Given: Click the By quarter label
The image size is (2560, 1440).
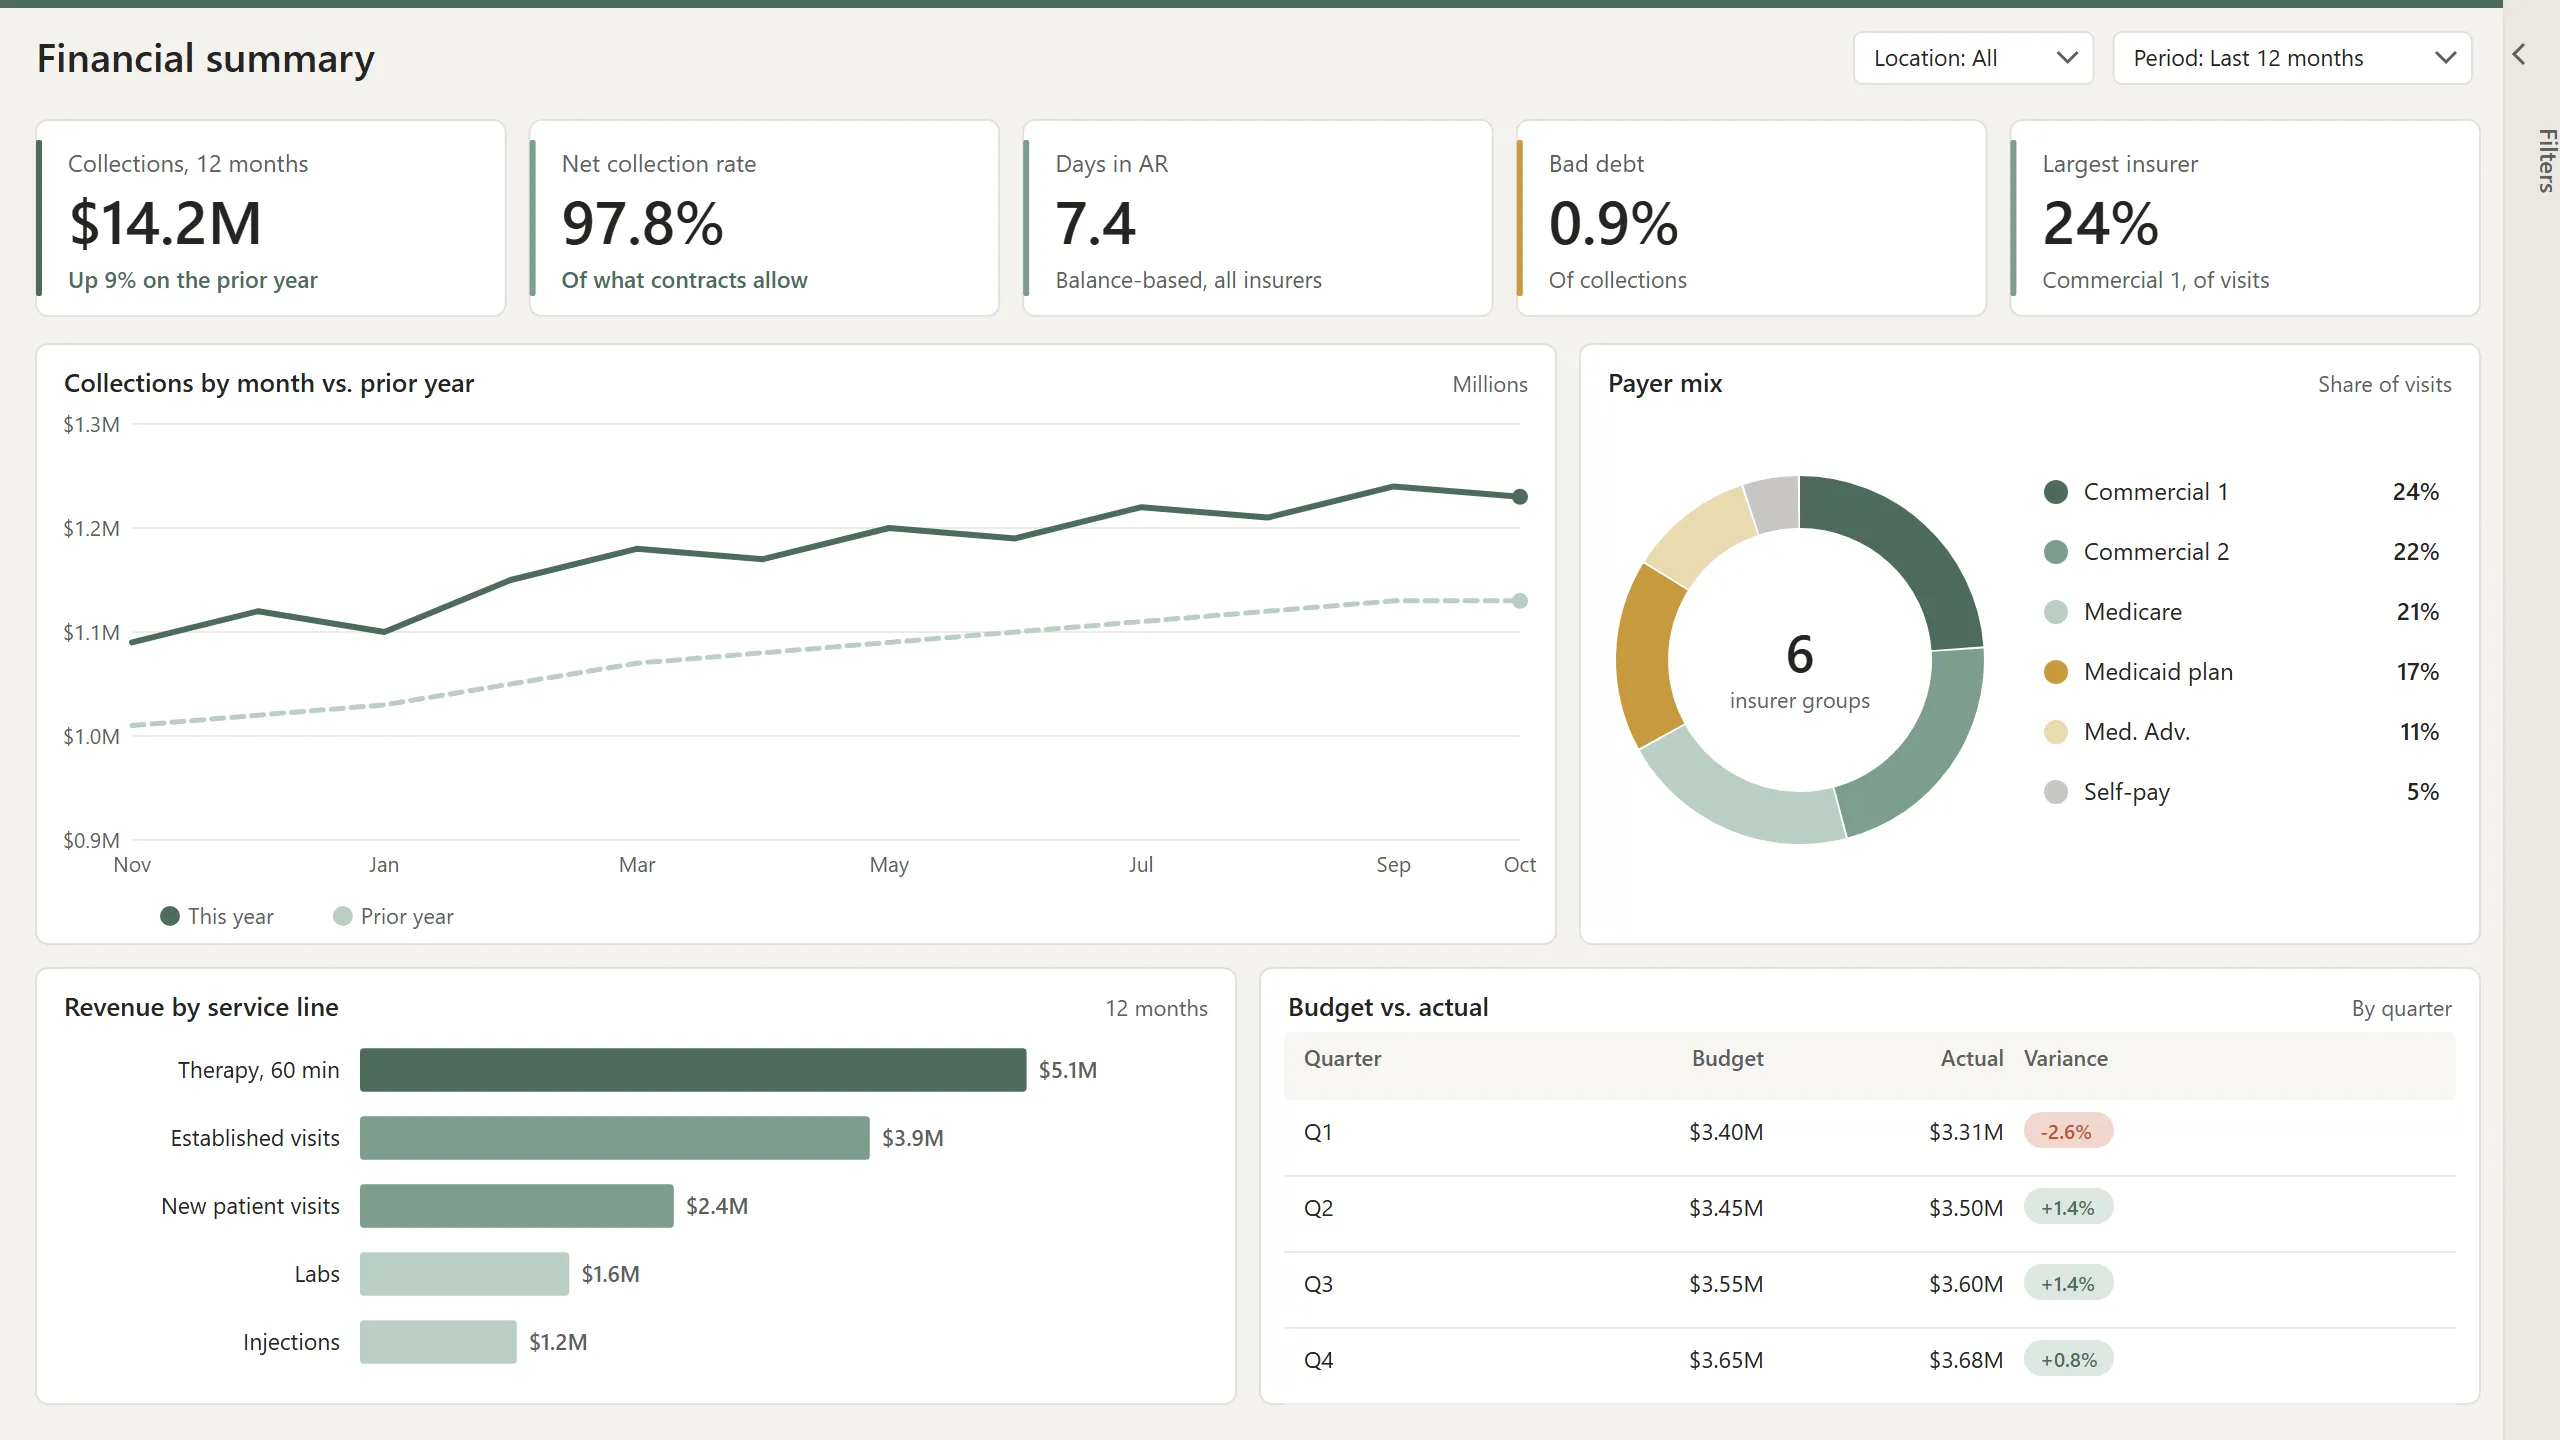Looking at the screenshot, I should pos(2401,1008).
